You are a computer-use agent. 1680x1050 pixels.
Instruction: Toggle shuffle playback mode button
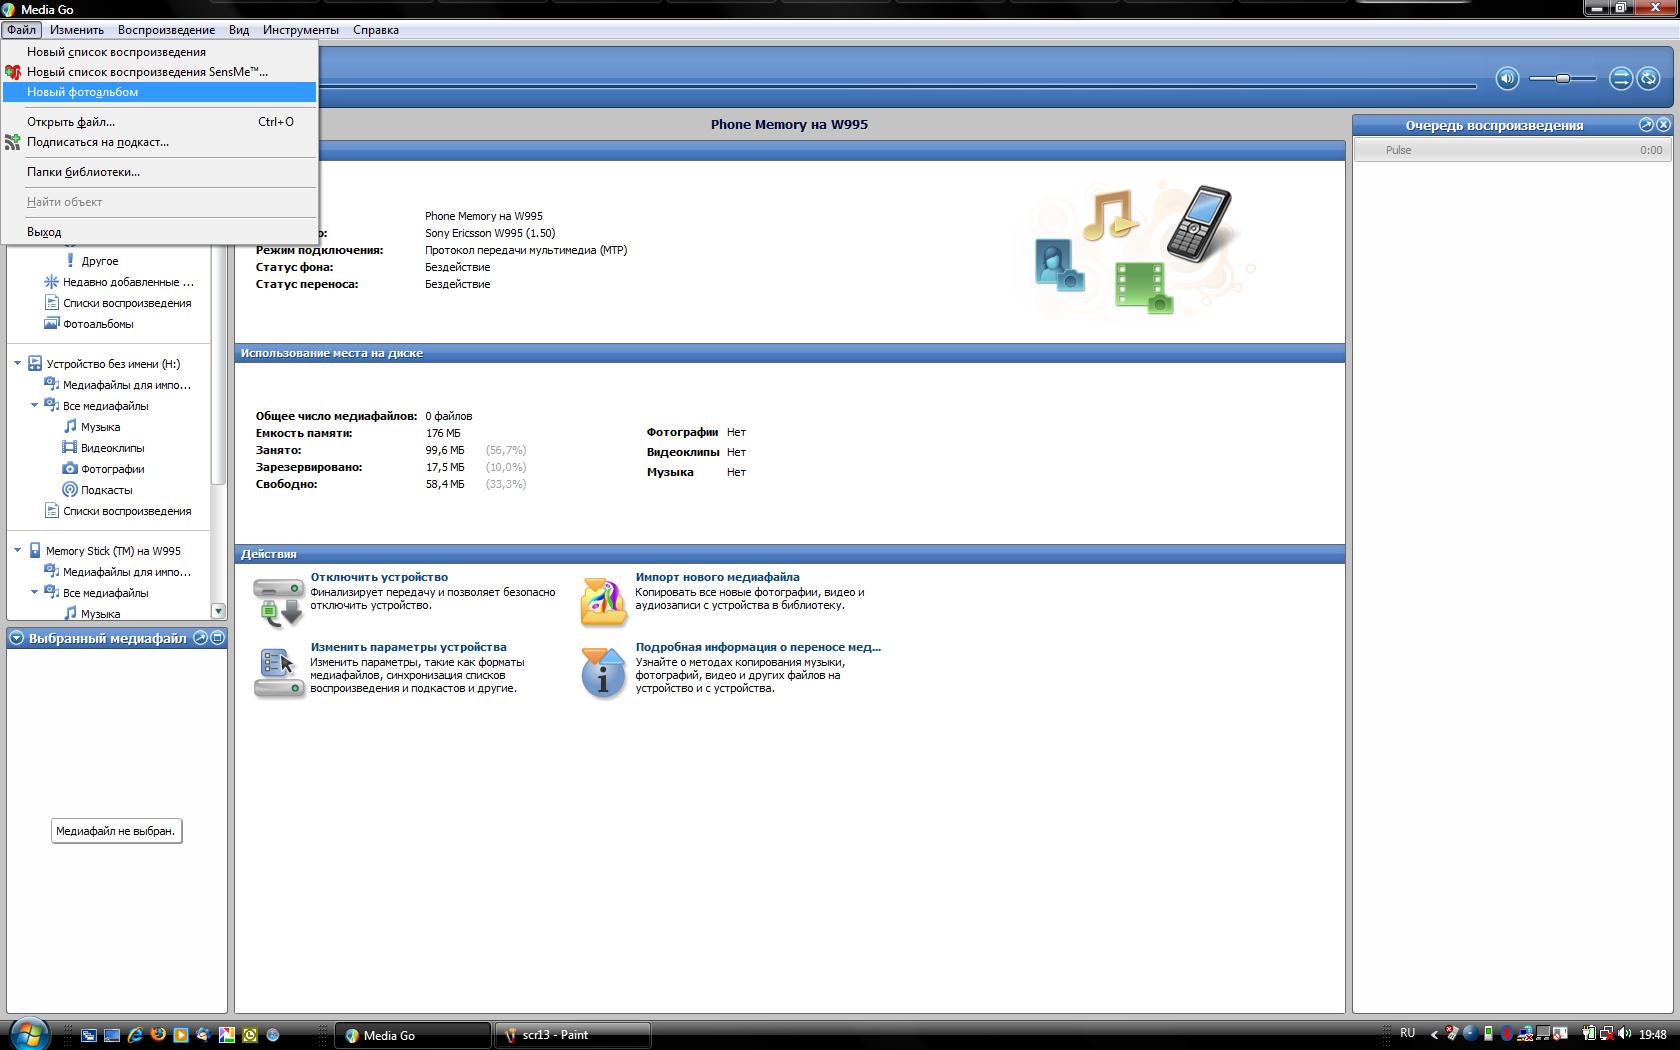coord(1621,78)
